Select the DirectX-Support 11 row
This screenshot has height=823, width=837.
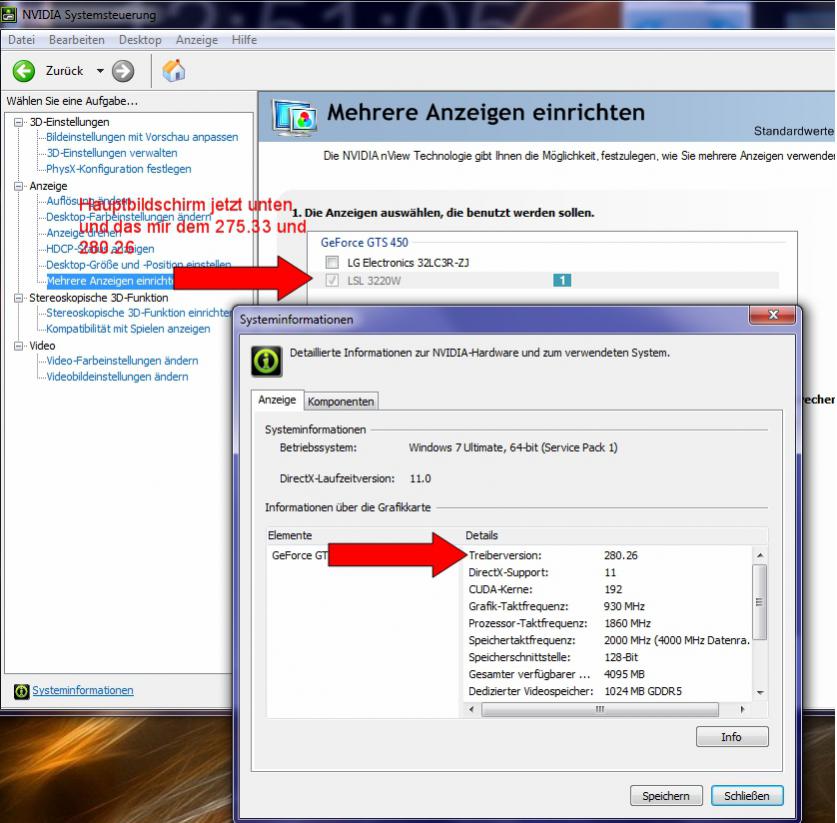[x=609, y=573]
